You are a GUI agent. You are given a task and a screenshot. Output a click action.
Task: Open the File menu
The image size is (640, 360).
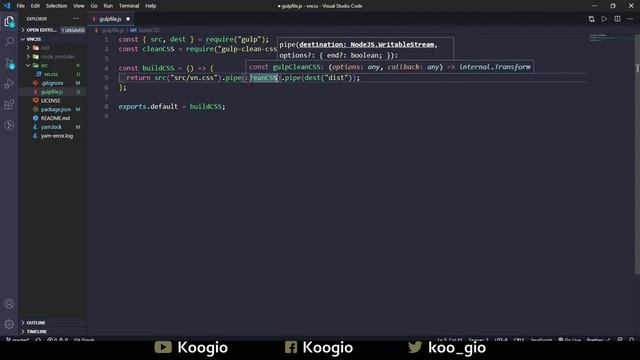pos(20,6)
